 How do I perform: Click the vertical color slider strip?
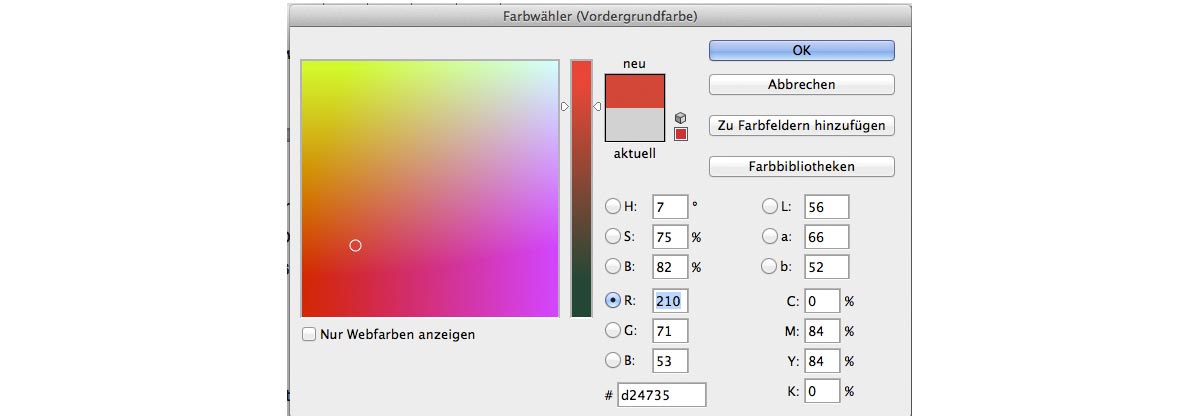click(581, 190)
